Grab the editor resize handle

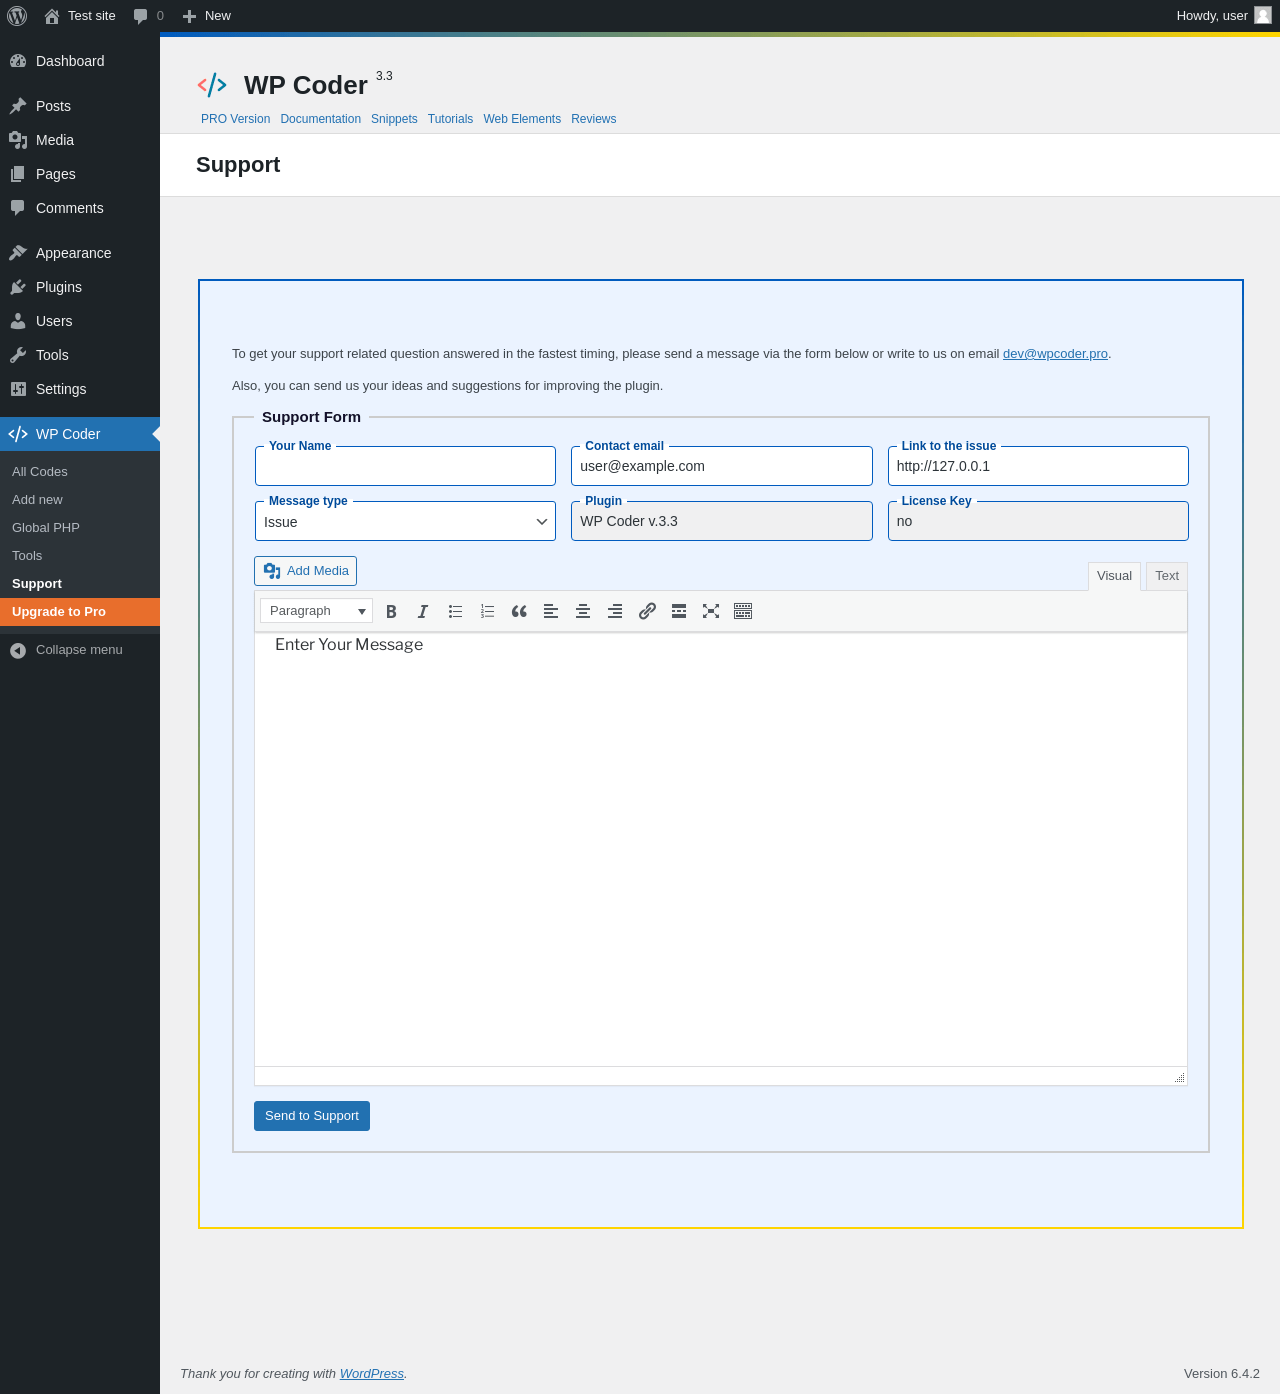1179,1077
